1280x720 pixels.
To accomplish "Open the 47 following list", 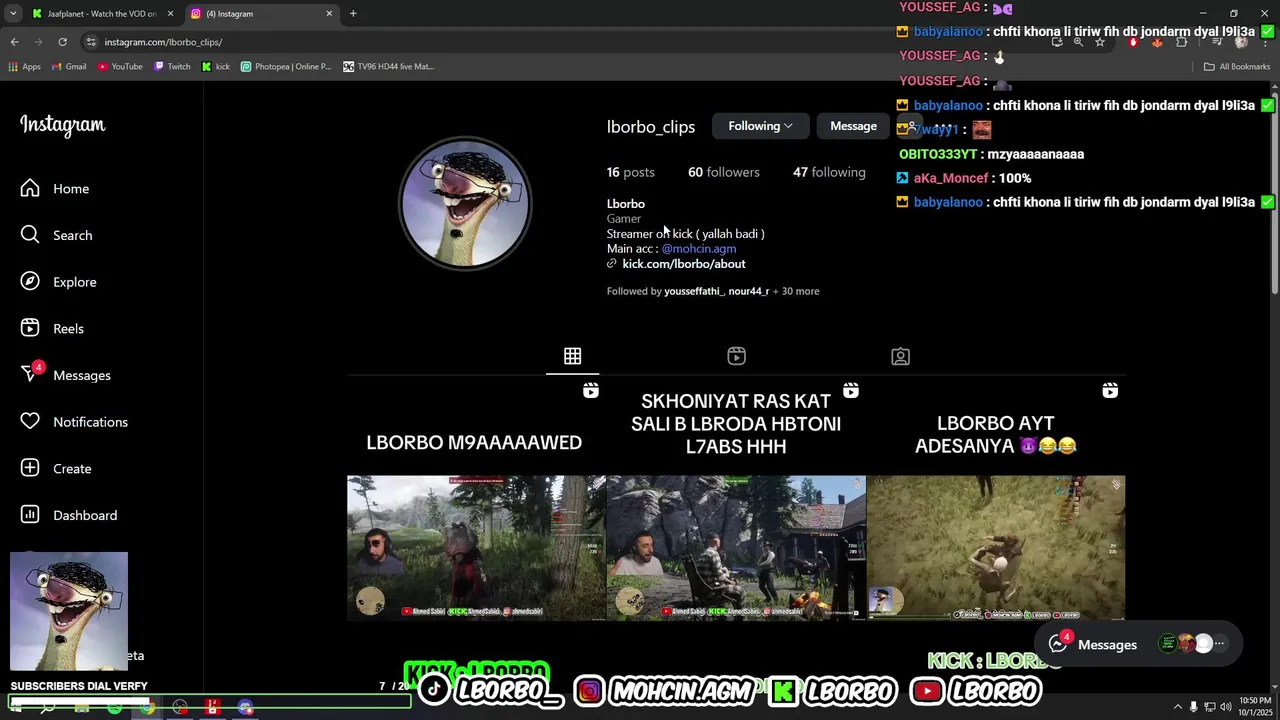I will [x=829, y=172].
